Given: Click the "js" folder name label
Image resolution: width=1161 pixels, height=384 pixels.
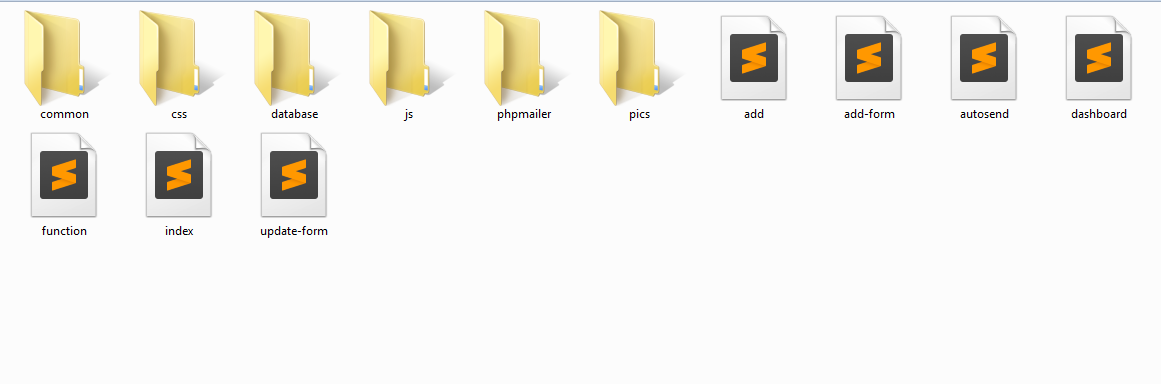Looking at the screenshot, I should 409,115.
